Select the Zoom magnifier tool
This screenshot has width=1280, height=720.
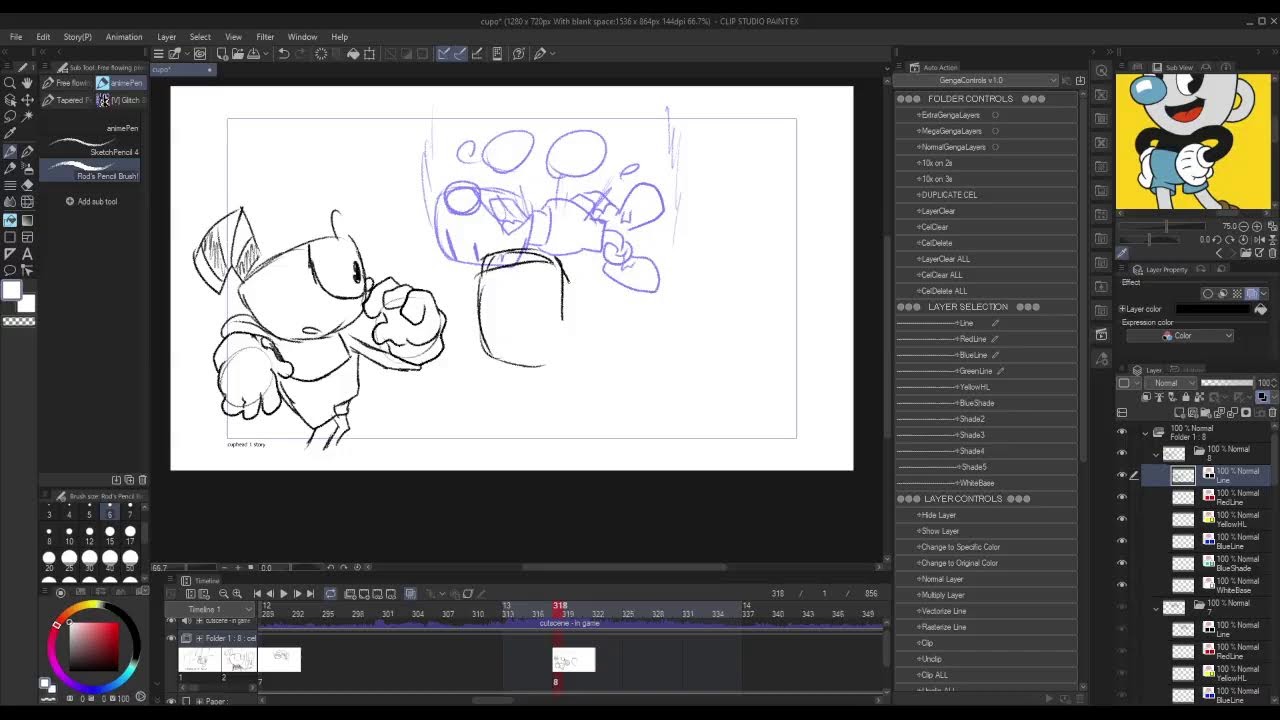pos(10,84)
